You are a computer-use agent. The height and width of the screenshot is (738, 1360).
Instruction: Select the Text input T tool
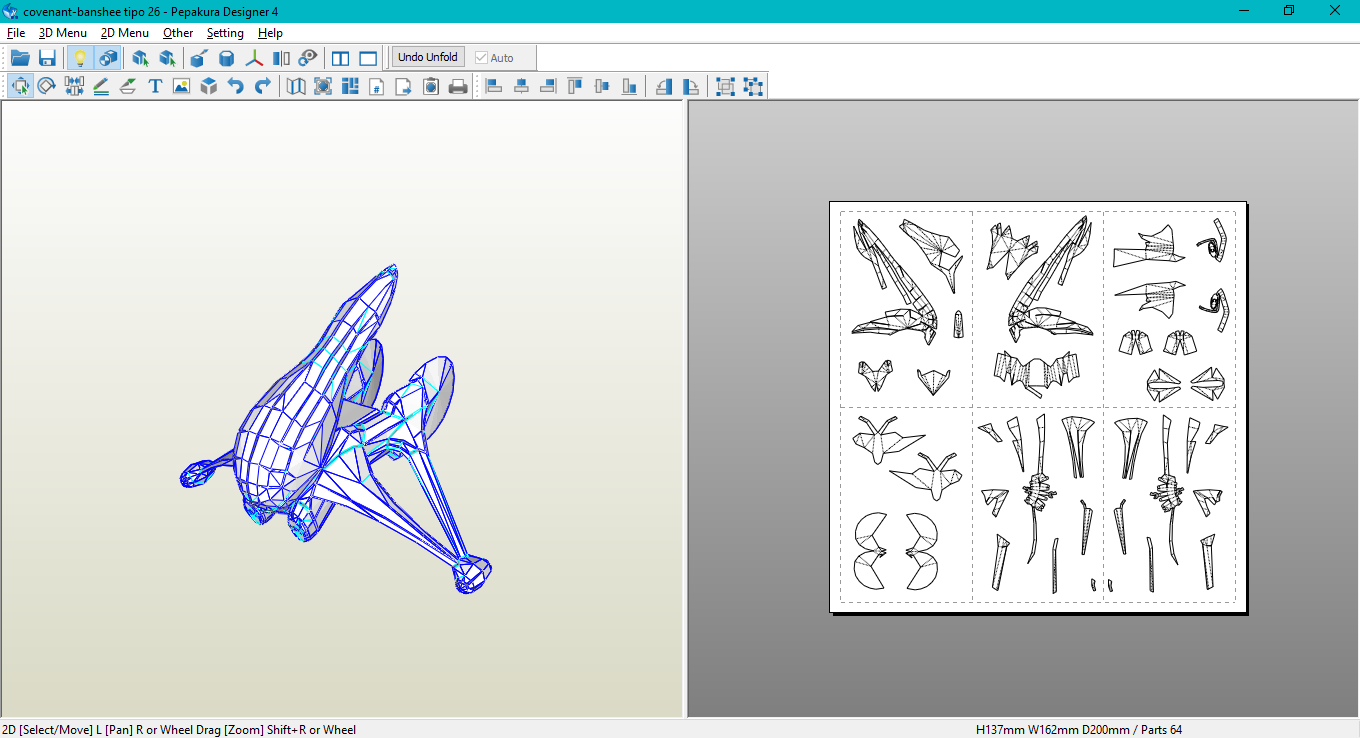coord(155,86)
